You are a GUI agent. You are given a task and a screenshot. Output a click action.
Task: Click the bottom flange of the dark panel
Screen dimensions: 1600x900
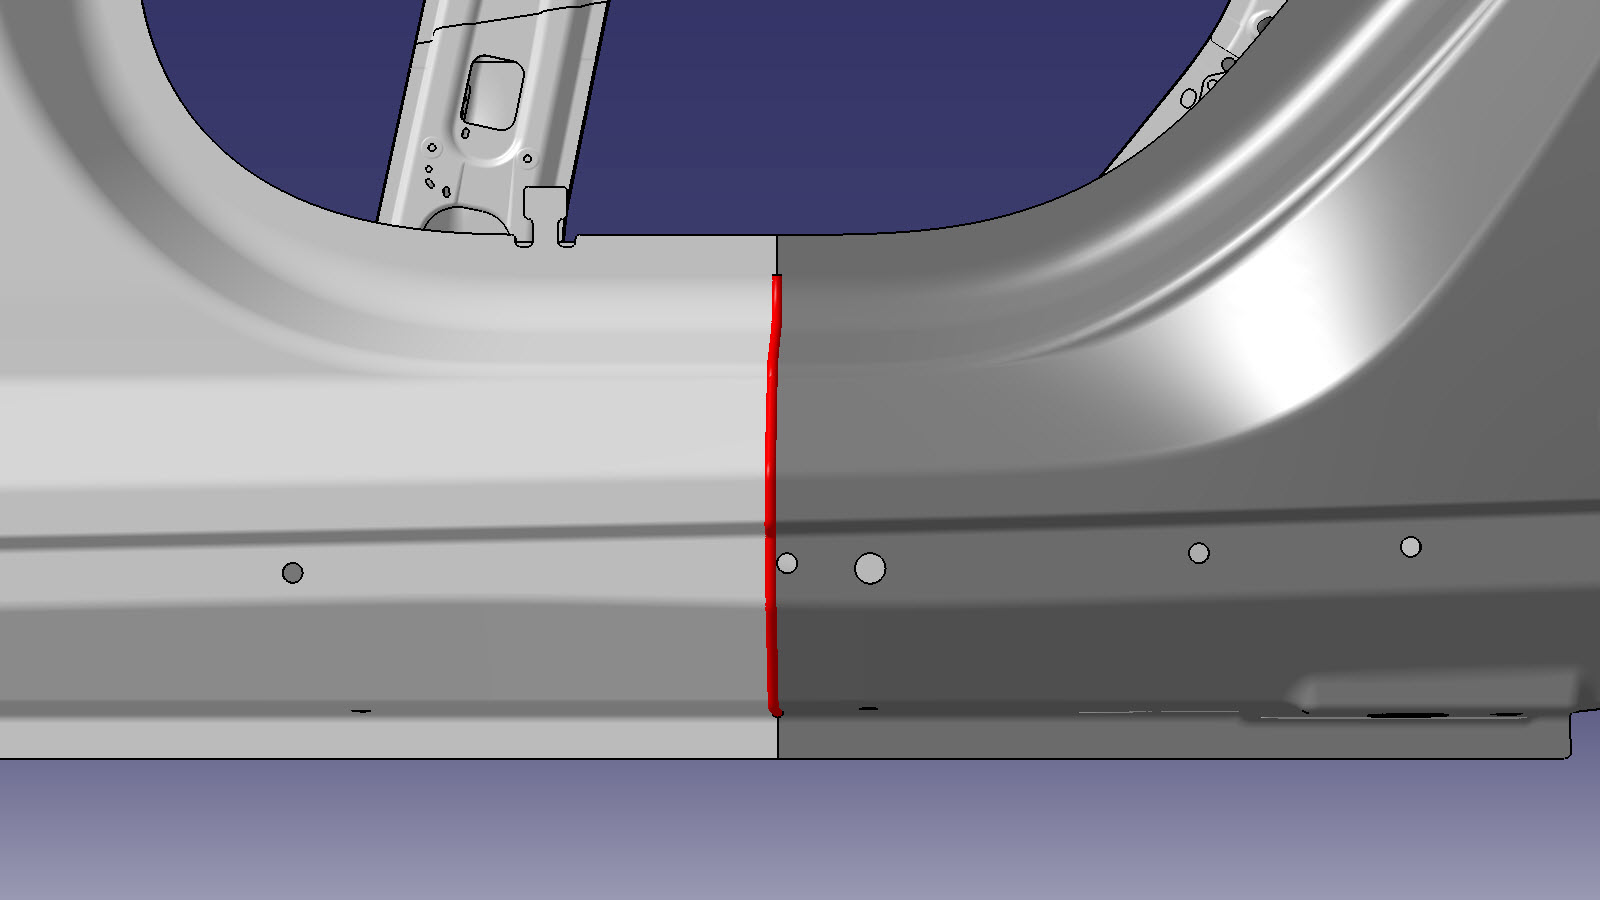(1100, 738)
